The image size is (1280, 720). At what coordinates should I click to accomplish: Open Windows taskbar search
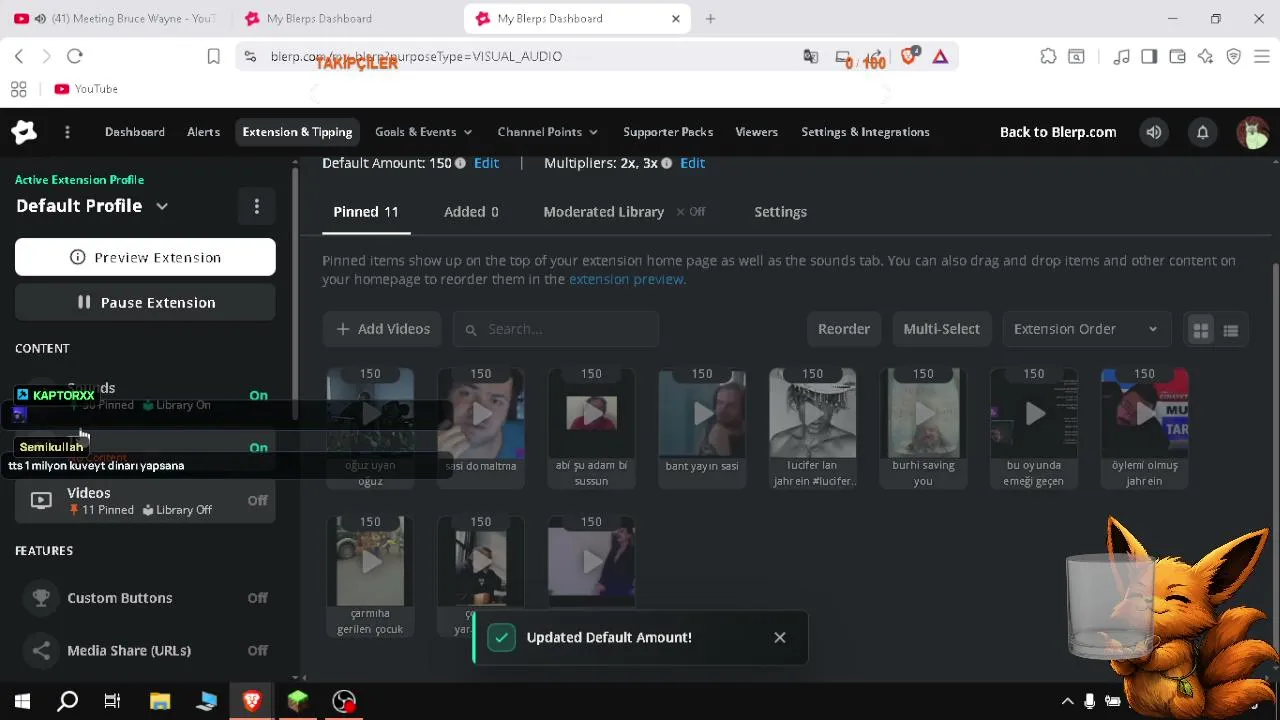click(67, 701)
